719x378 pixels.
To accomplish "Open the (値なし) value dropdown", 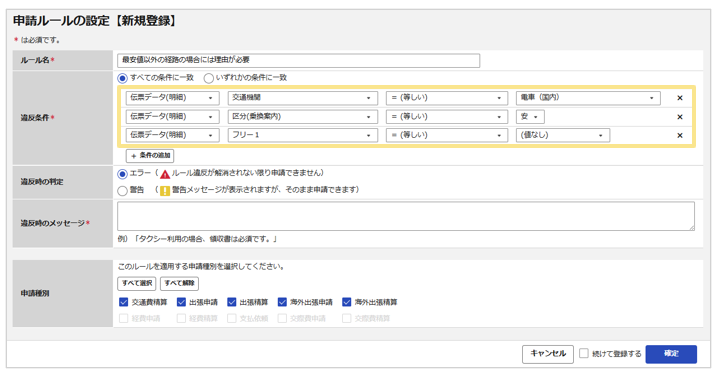I will (x=563, y=135).
